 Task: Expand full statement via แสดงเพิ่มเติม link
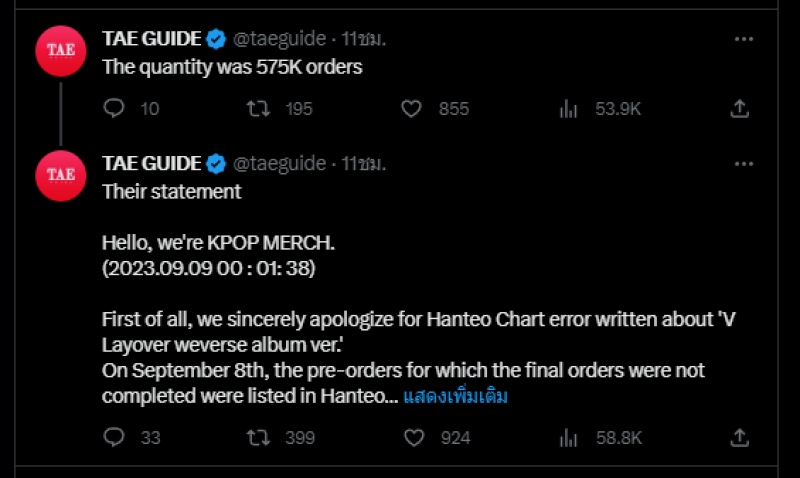(455, 396)
